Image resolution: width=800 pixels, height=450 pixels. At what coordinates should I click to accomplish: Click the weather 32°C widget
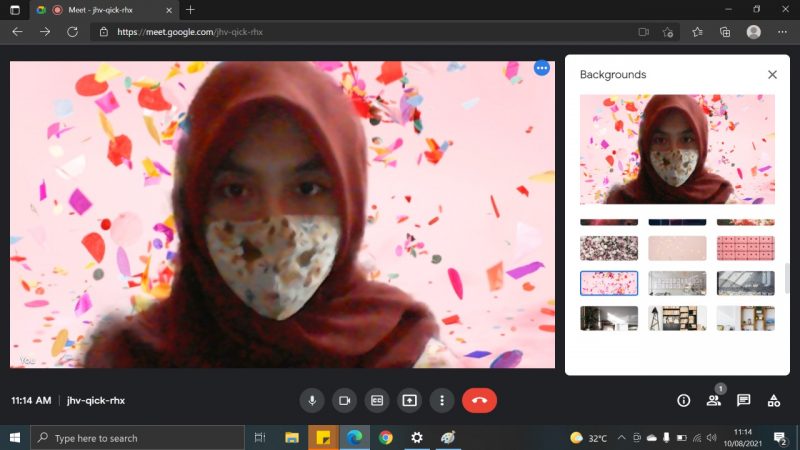click(589, 438)
